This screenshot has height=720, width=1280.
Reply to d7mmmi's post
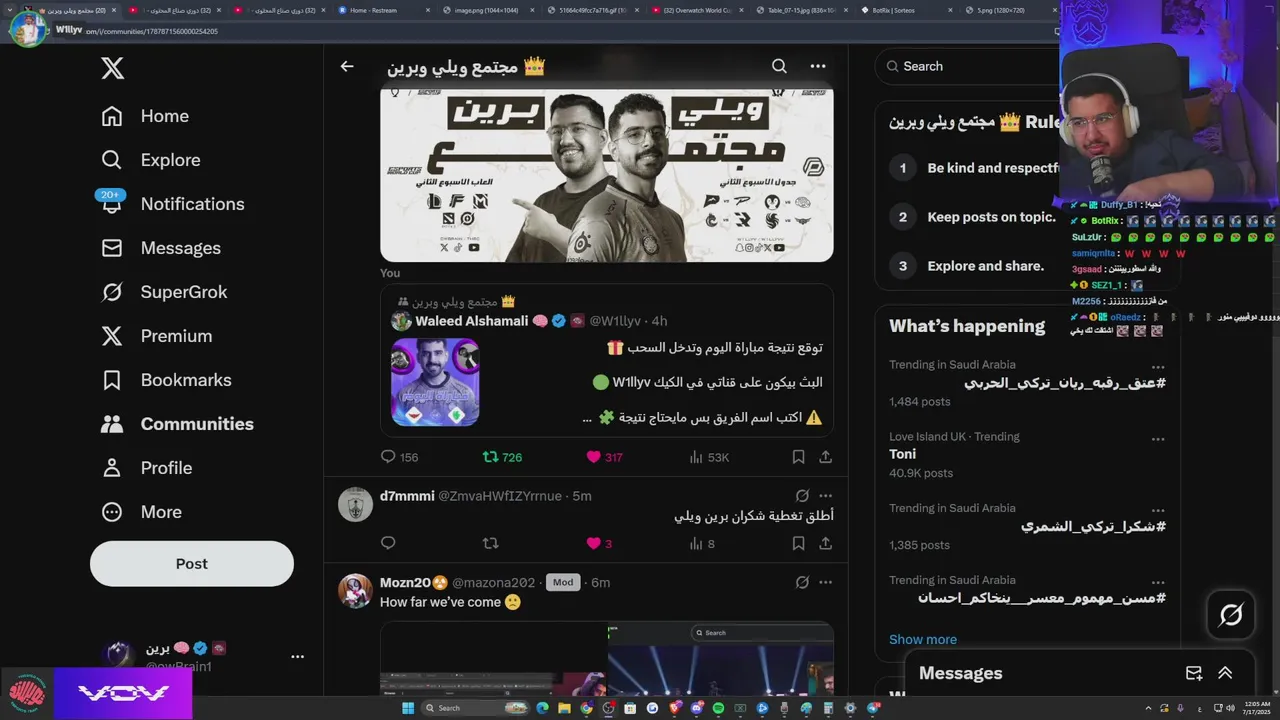(388, 543)
